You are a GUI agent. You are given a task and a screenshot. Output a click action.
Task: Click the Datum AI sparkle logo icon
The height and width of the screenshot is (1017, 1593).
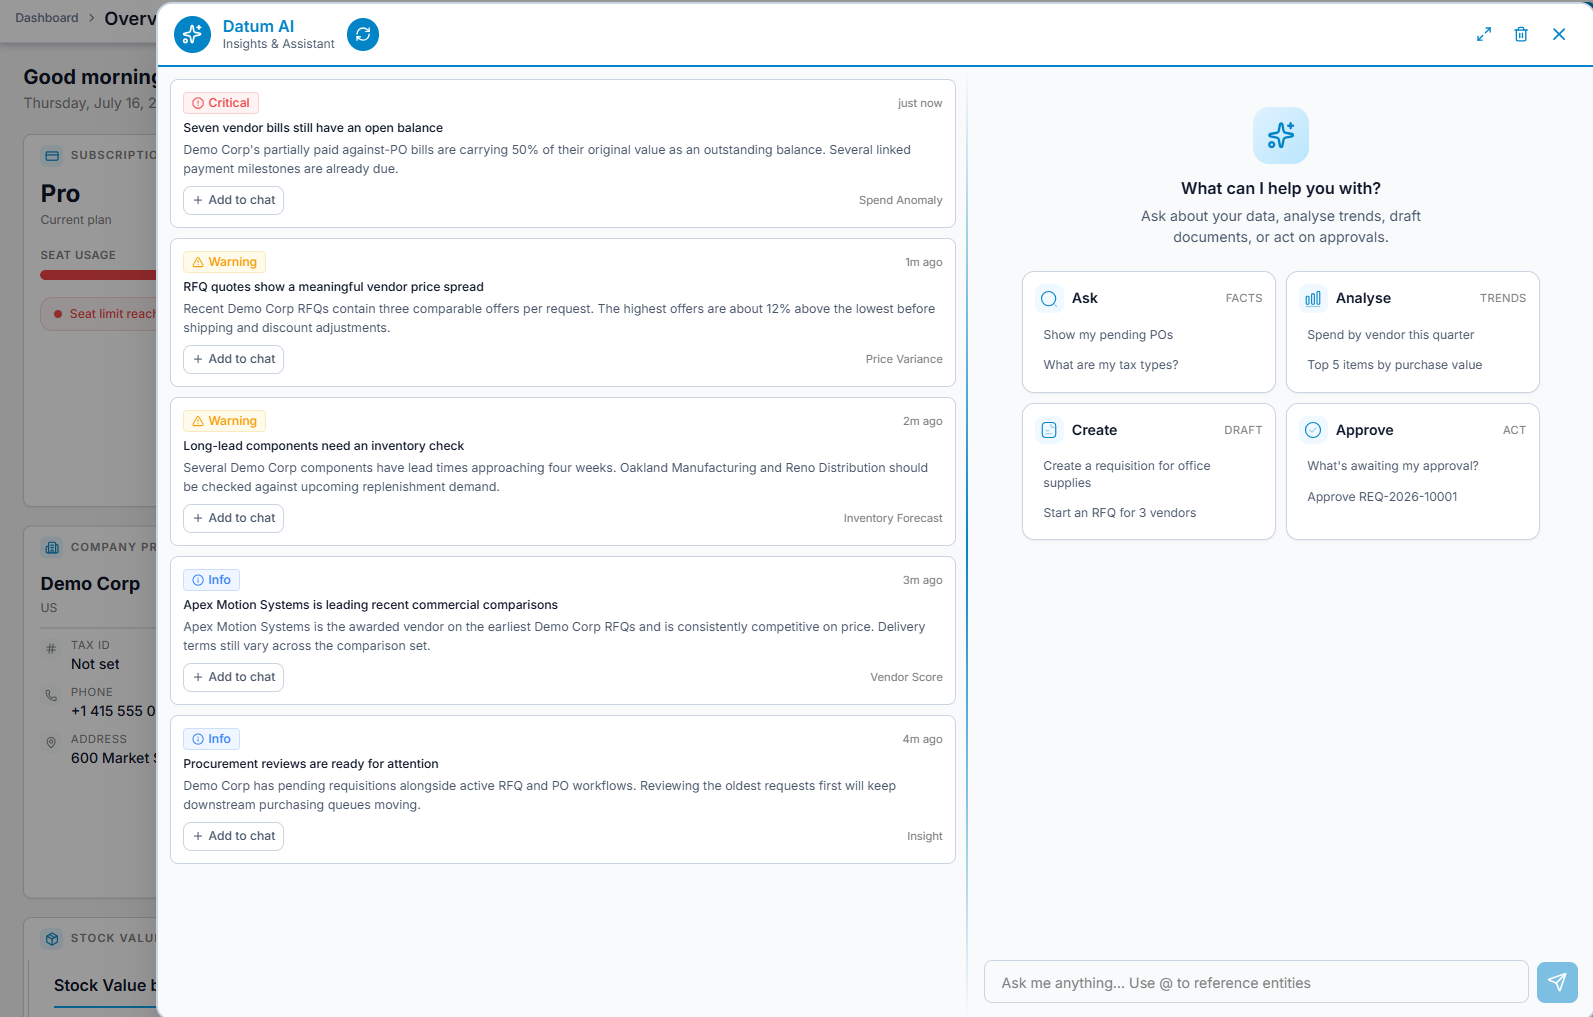click(192, 35)
